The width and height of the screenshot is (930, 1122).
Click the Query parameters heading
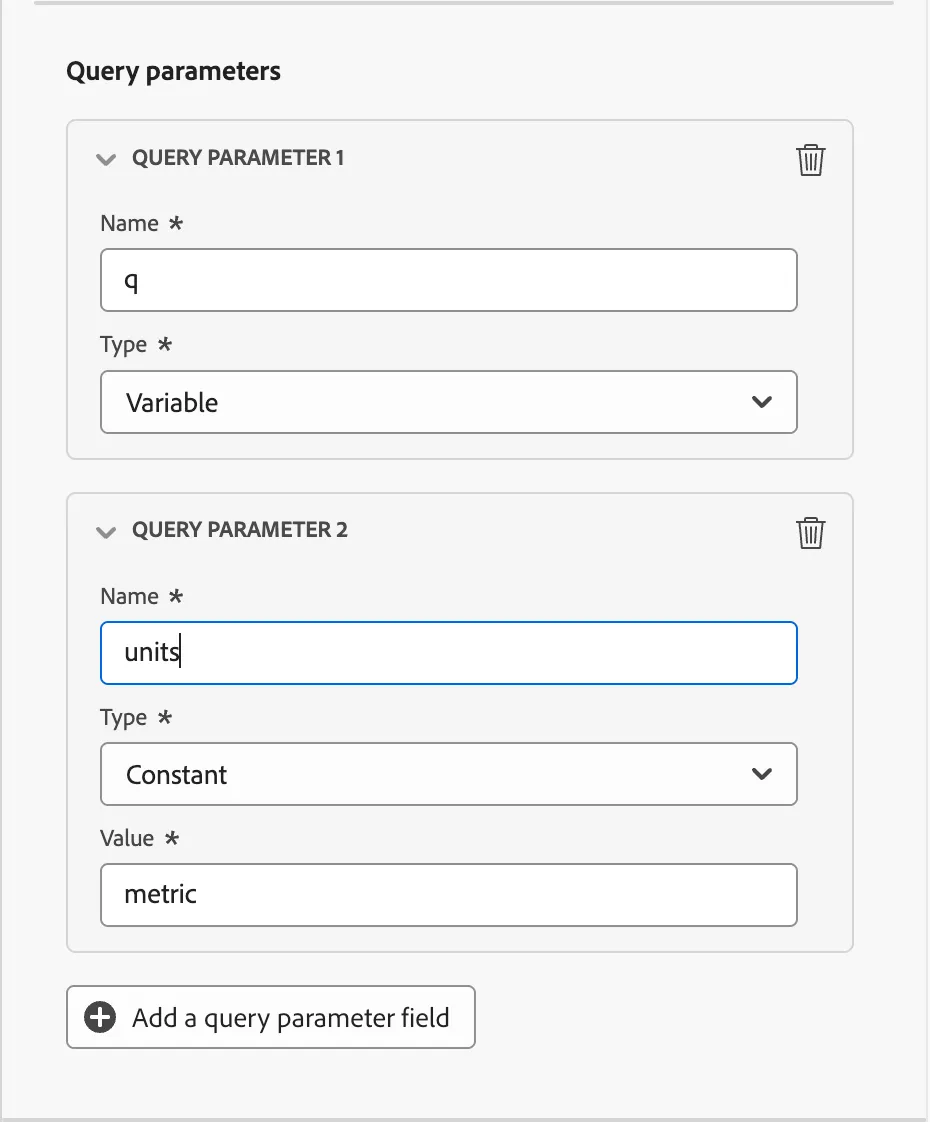pyautogui.click(x=173, y=72)
